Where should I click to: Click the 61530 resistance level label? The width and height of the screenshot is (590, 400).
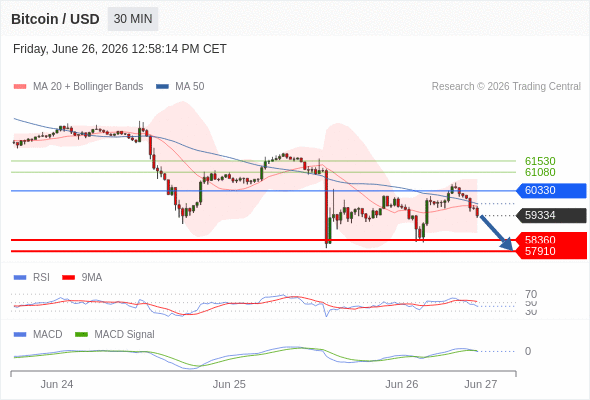[540, 161]
